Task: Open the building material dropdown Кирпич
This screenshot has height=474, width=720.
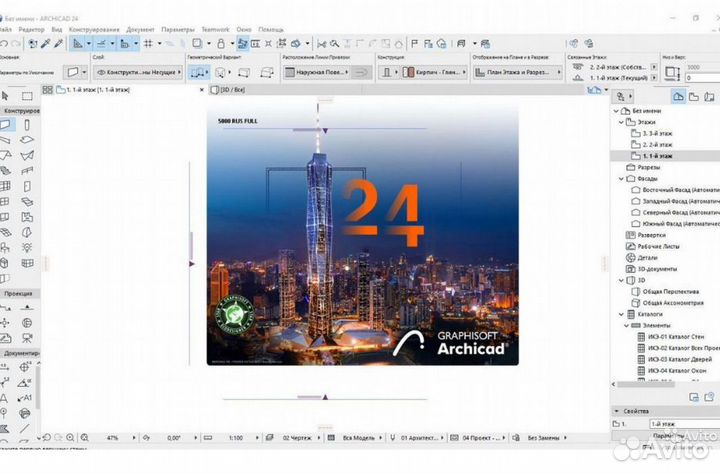Action: click(435, 72)
